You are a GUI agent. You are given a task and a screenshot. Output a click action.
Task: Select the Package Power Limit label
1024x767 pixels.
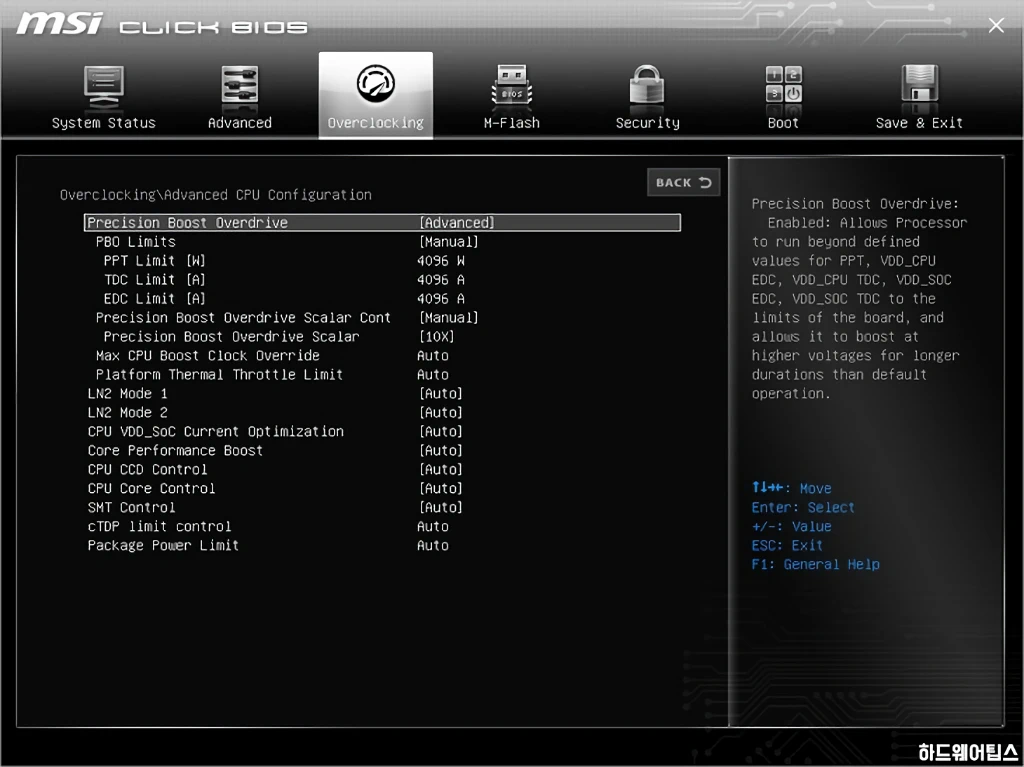click(163, 545)
